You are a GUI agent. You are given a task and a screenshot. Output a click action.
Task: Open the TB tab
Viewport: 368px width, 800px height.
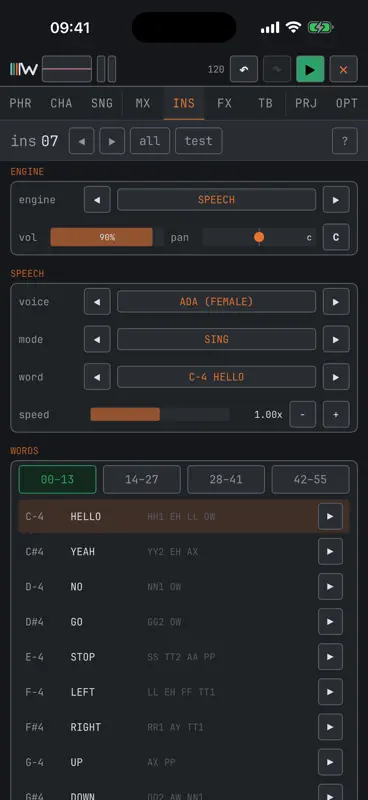tap(265, 103)
